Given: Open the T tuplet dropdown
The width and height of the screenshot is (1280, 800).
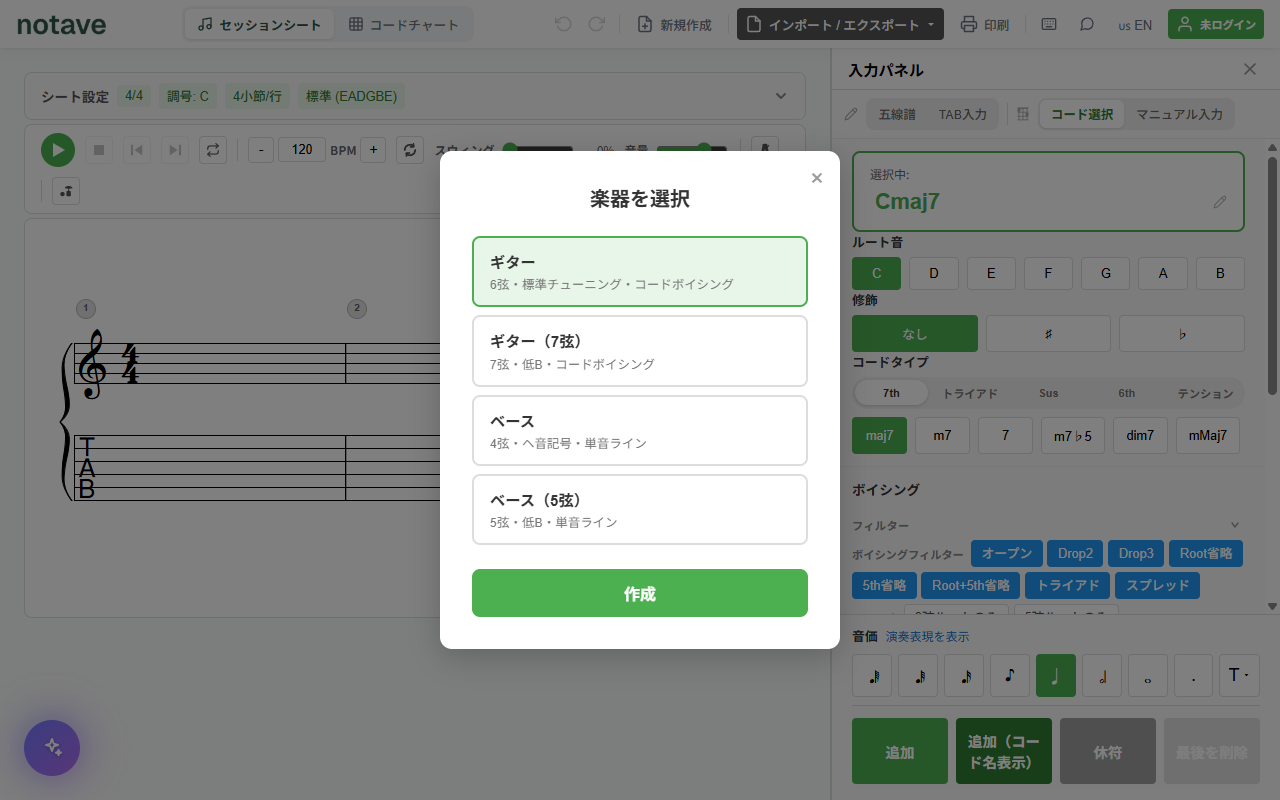Looking at the screenshot, I should pyautogui.click(x=1239, y=675).
